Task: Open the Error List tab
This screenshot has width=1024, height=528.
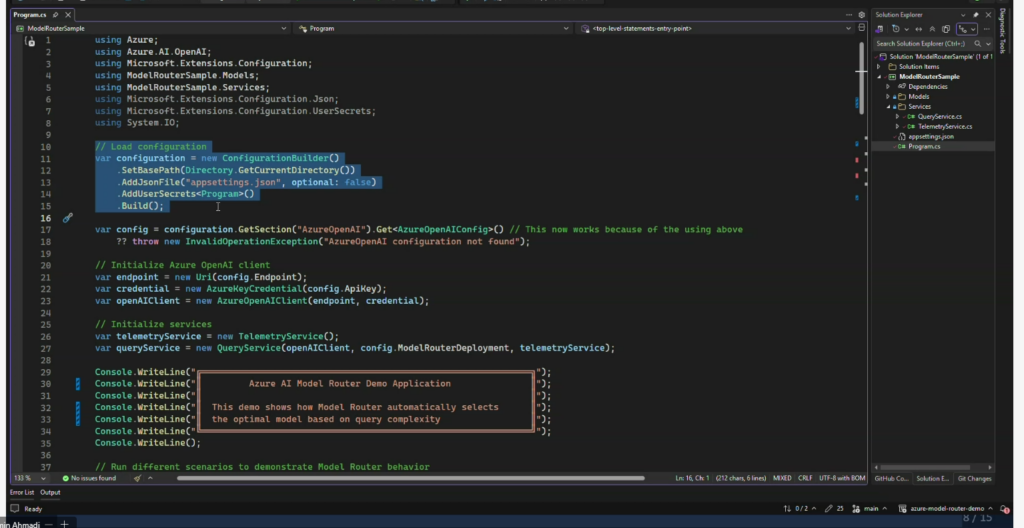Action: (x=21, y=492)
